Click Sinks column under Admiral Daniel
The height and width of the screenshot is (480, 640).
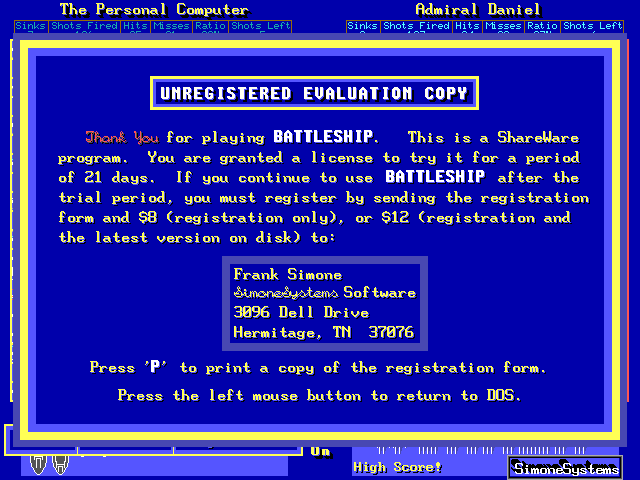363,27
